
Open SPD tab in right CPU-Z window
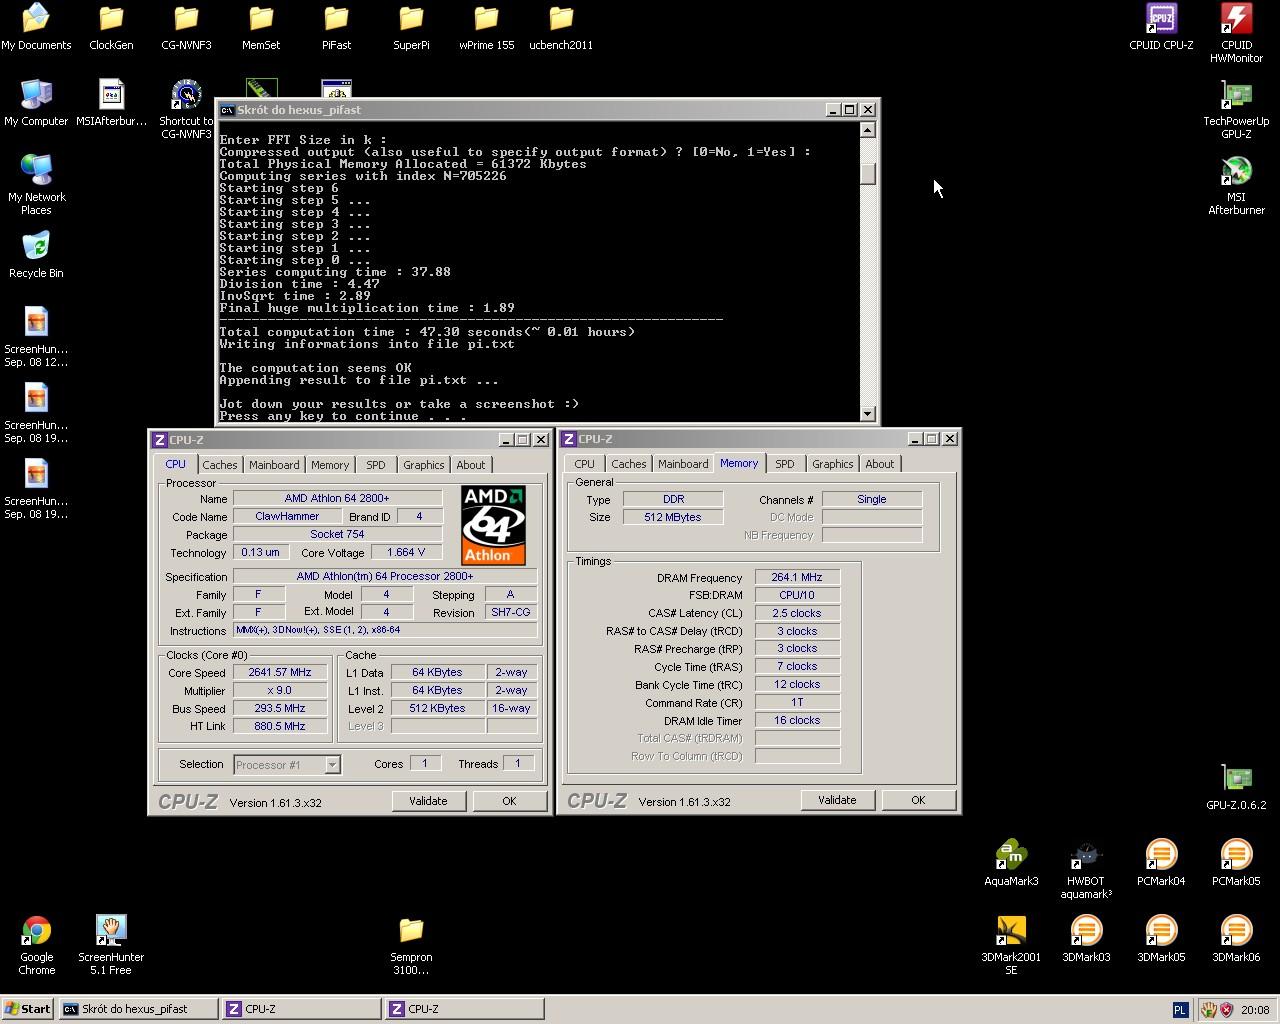click(785, 464)
